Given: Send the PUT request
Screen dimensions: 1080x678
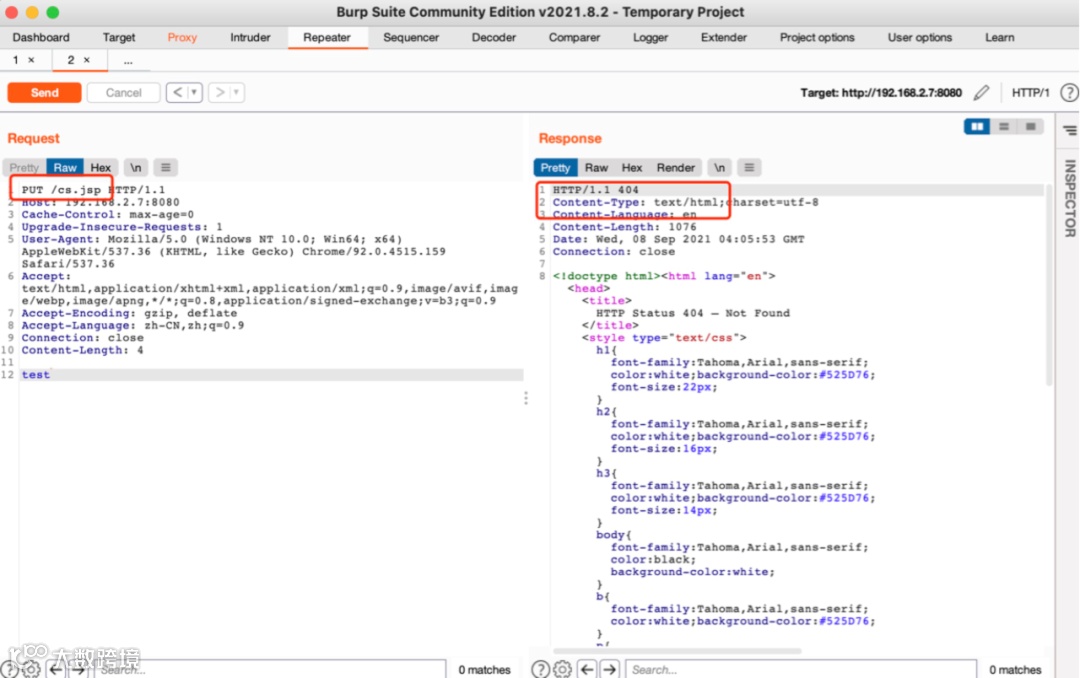Looking at the screenshot, I should [x=44, y=92].
